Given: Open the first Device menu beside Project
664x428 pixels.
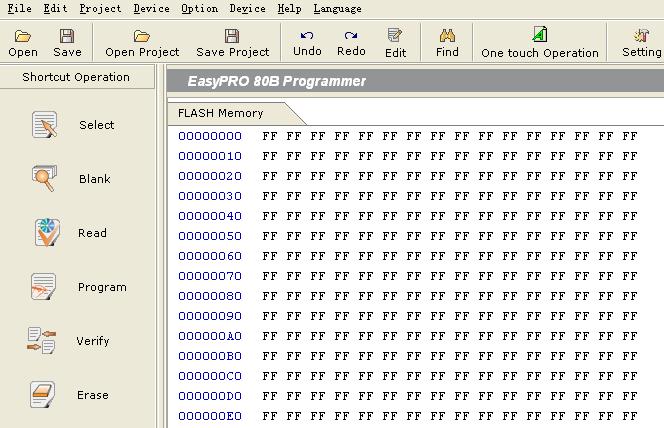Looking at the screenshot, I should click(x=152, y=8).
